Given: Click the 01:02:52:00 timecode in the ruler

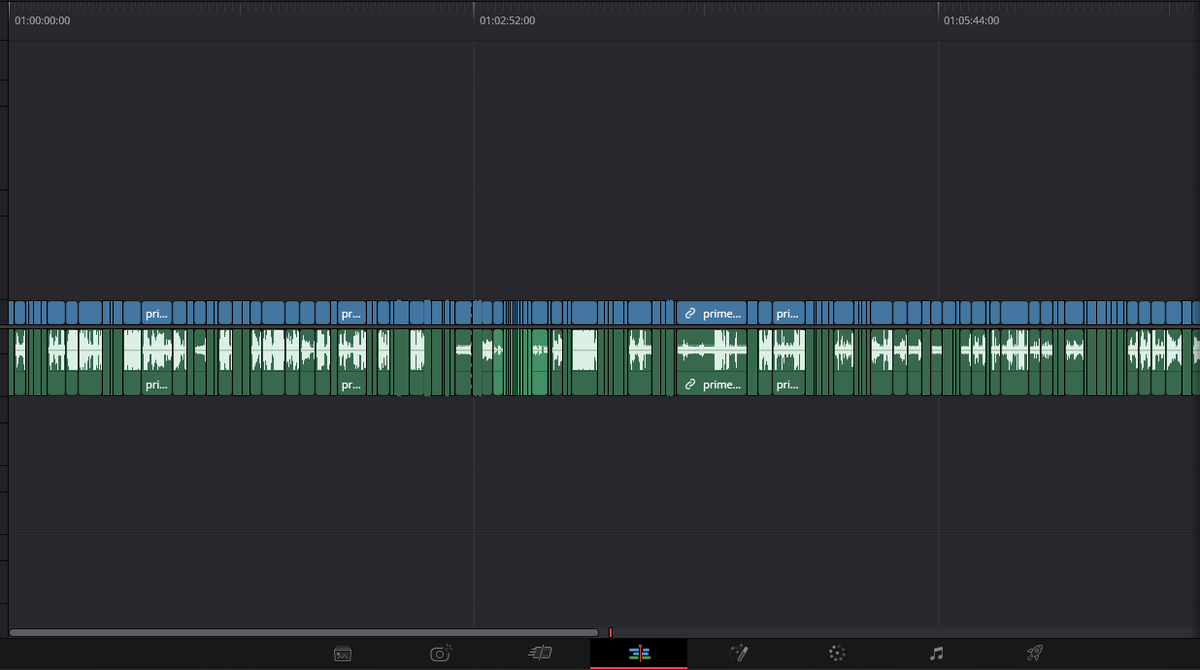Looking at the screenshot, I should click(507, 20).
